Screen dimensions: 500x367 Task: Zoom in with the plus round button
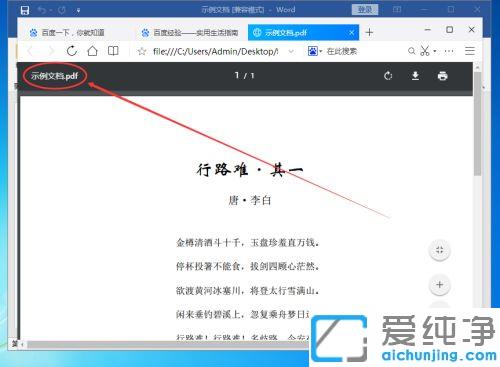[440, 285]
